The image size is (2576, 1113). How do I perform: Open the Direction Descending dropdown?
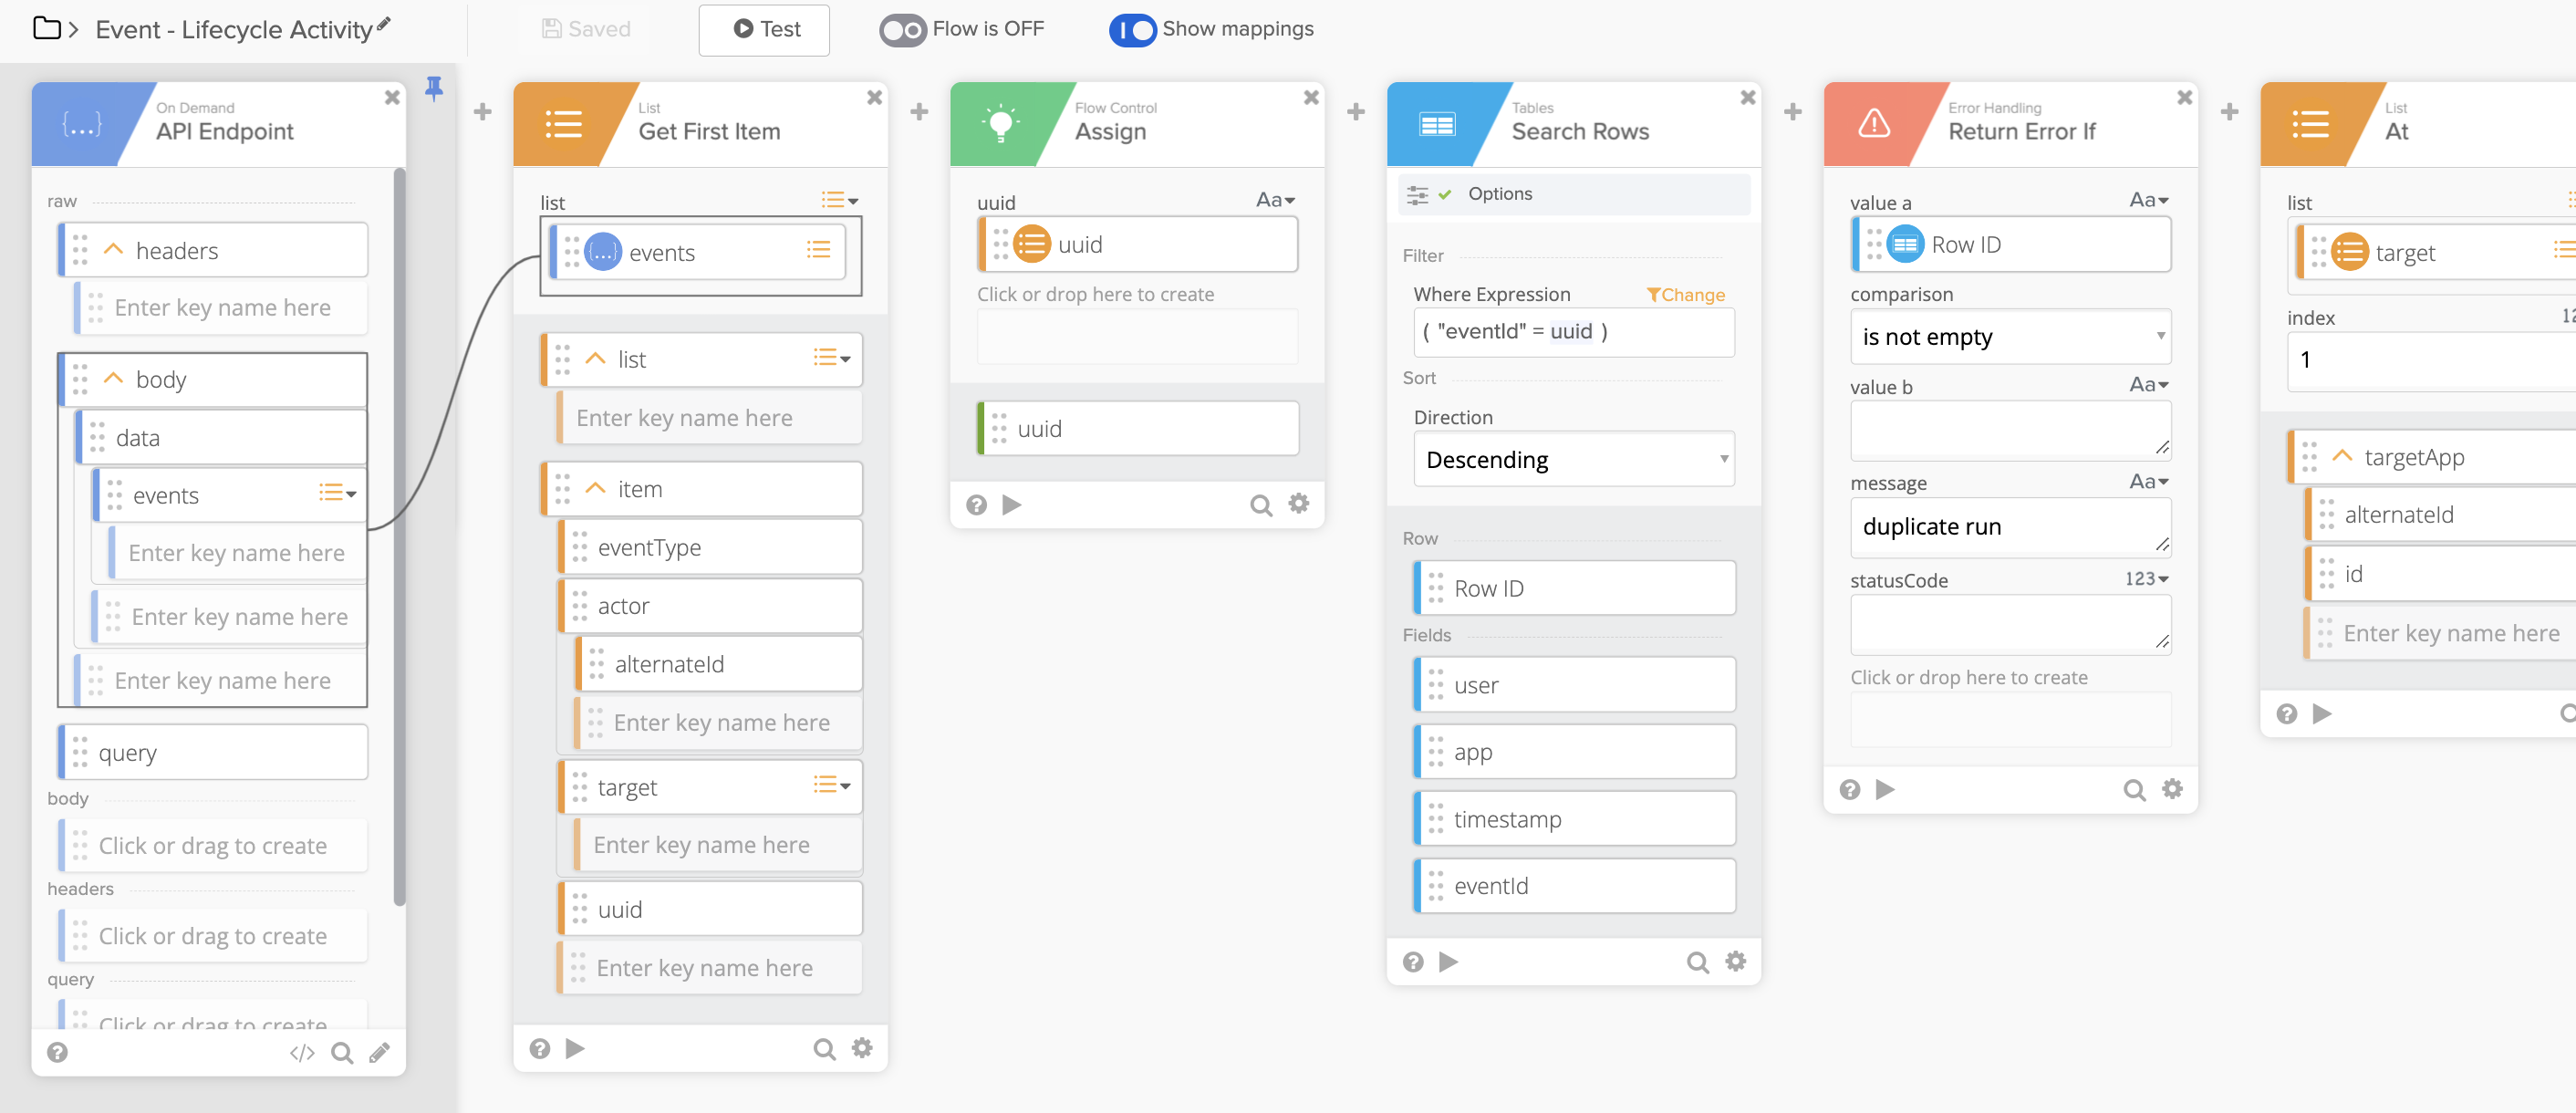[x=1573, y=460]
